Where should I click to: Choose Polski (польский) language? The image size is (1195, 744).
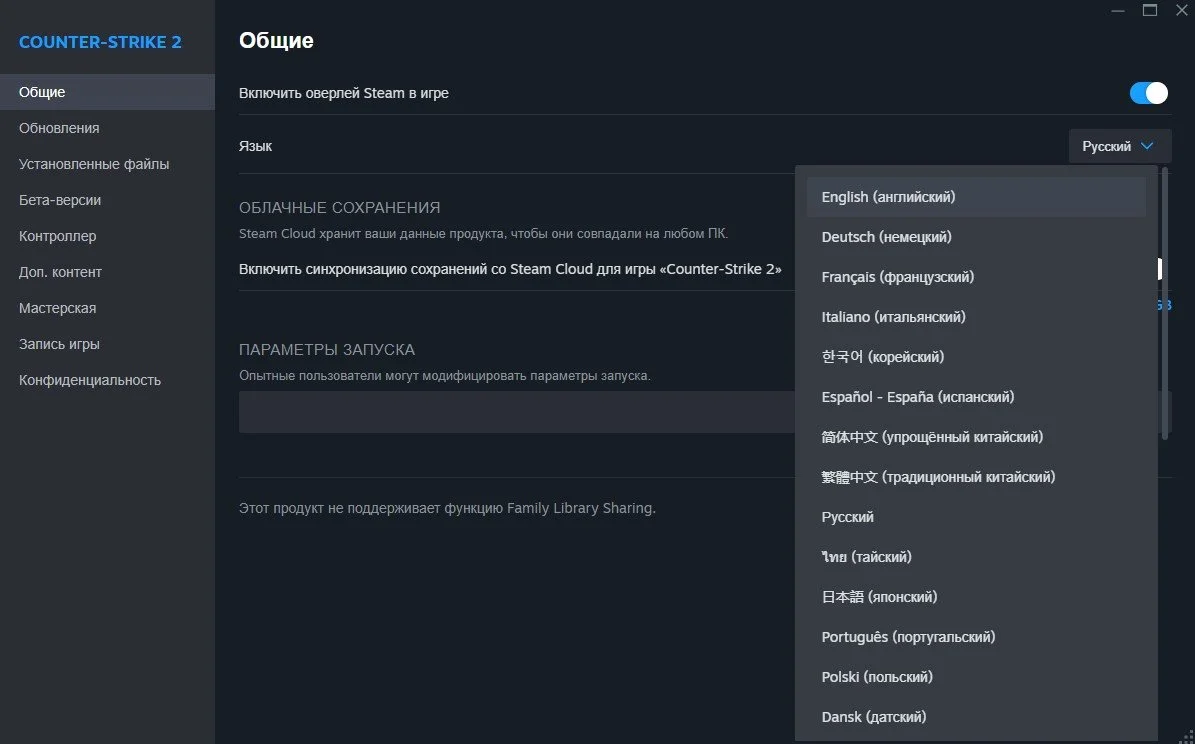(x=976, y=678)
